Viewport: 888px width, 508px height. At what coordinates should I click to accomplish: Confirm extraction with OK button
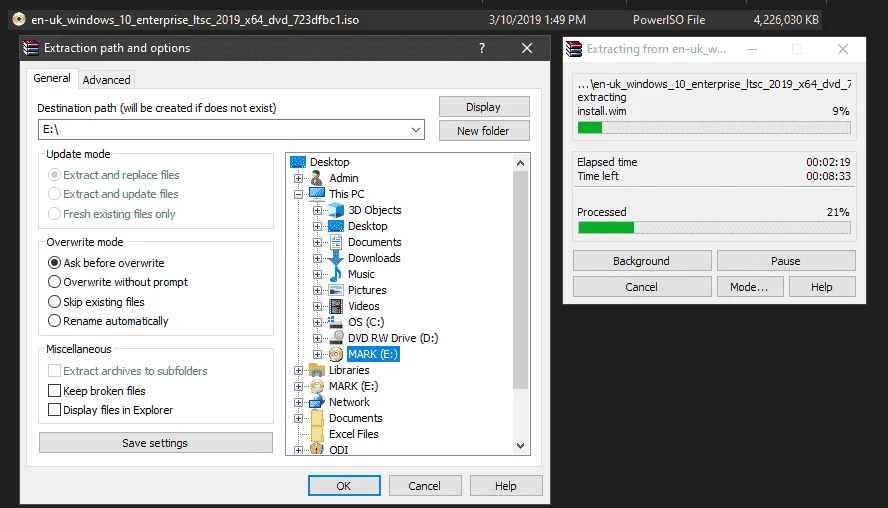coord(344,486)
